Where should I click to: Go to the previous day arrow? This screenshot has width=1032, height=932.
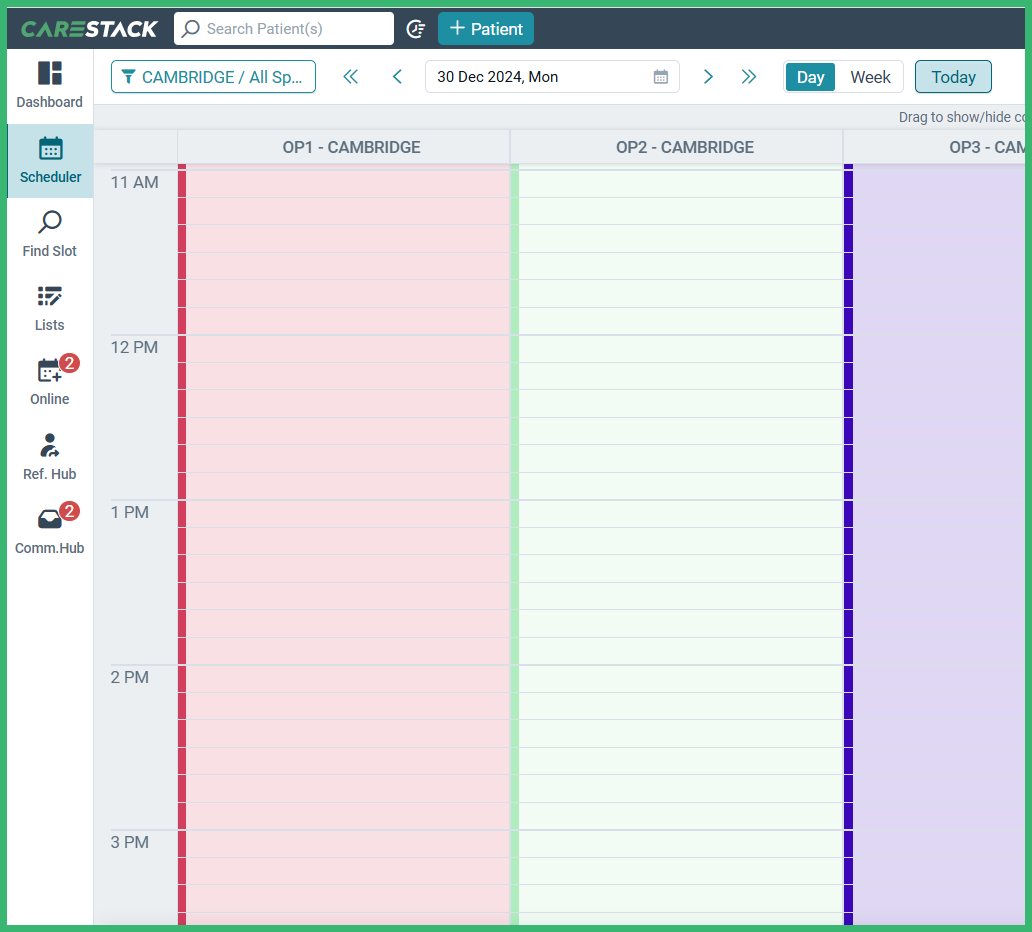(x=398, y=77)
